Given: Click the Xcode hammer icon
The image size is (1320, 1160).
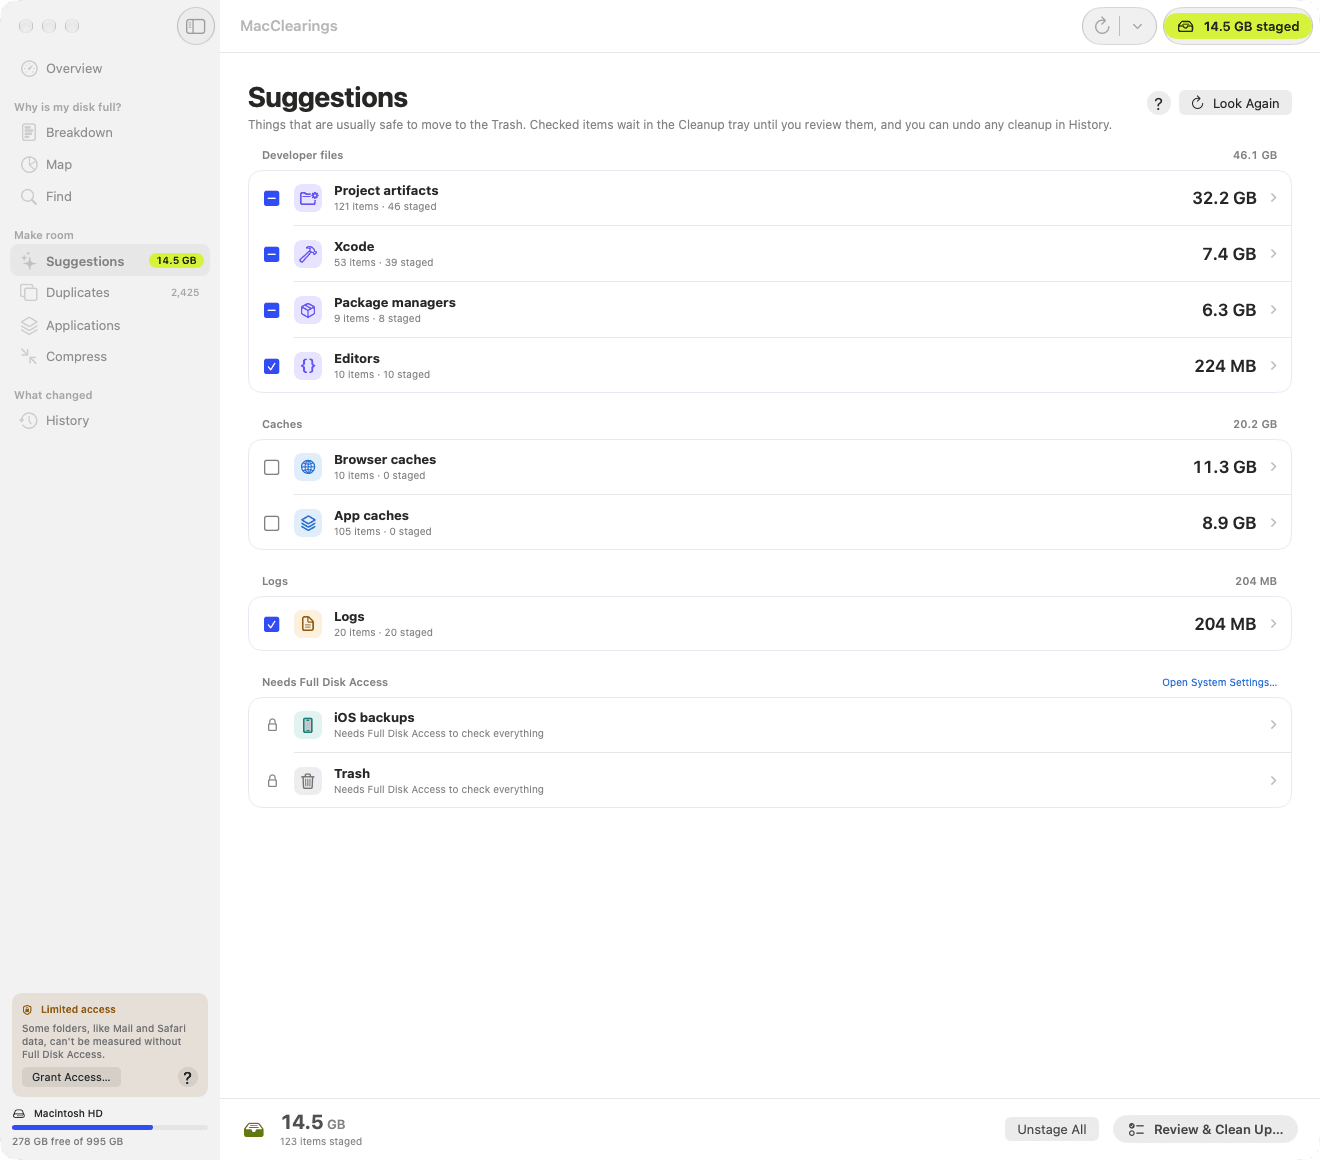Looking at the screenshot, I should [308, 254].
